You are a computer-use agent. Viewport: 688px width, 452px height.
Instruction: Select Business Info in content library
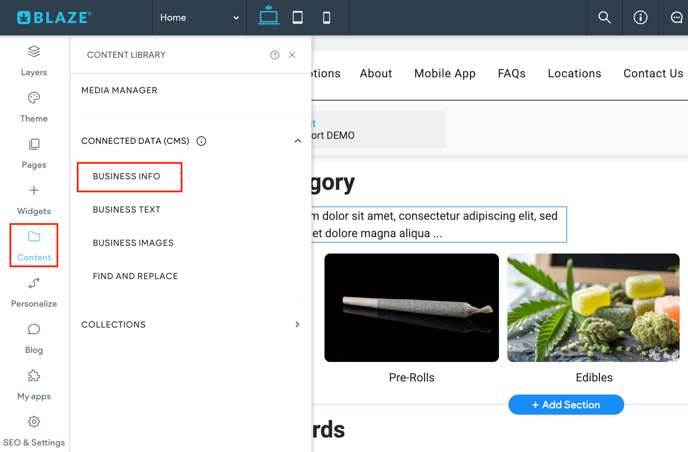click(127, 177)
